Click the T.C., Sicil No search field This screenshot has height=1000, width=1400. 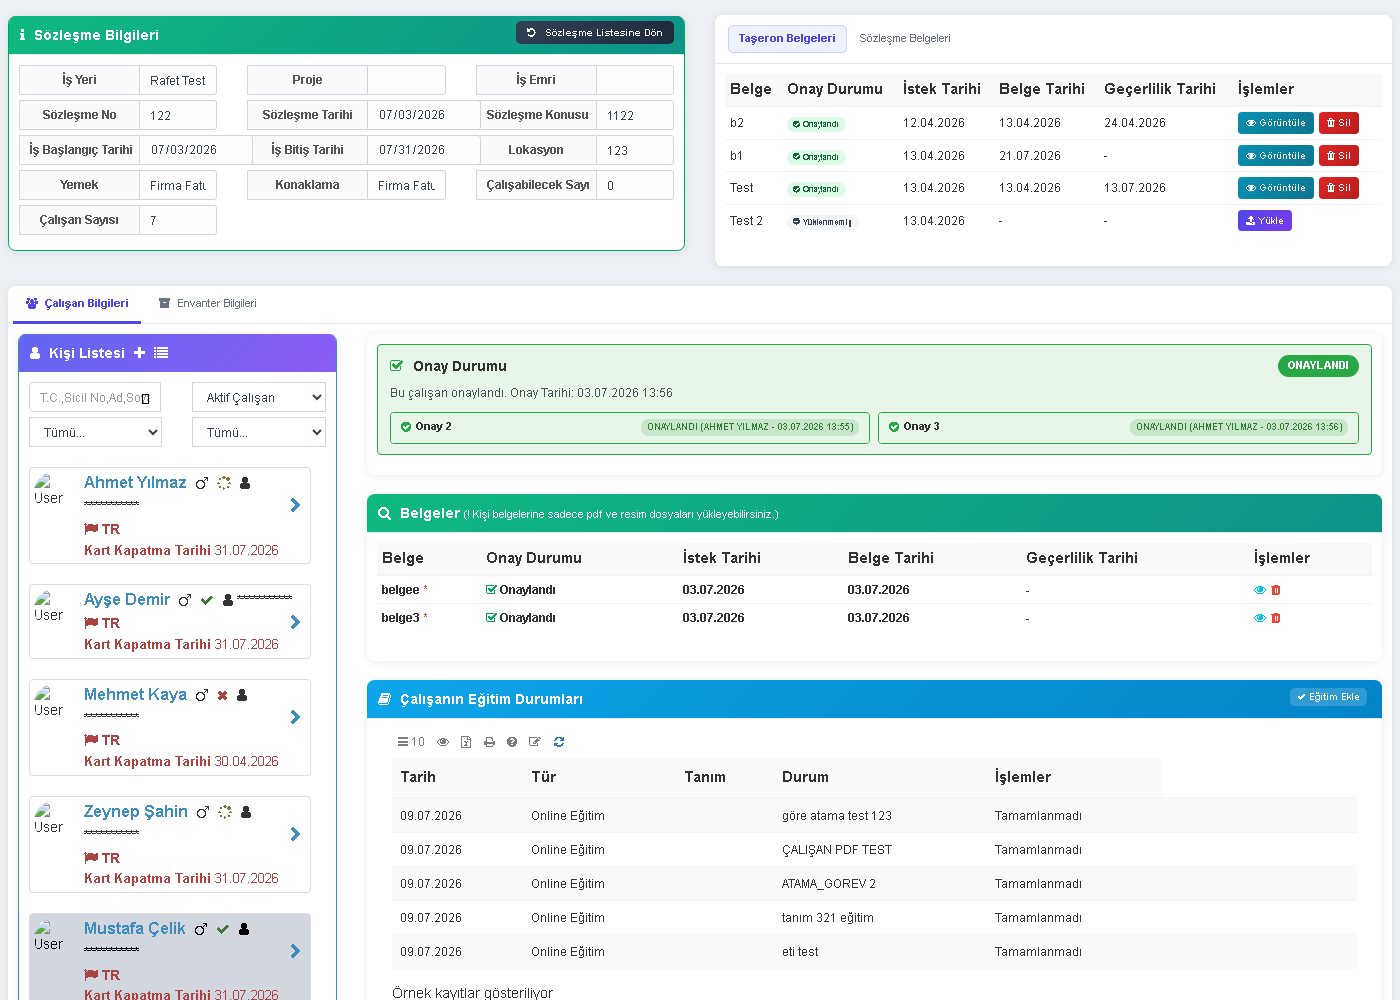[x=95, y=397]
